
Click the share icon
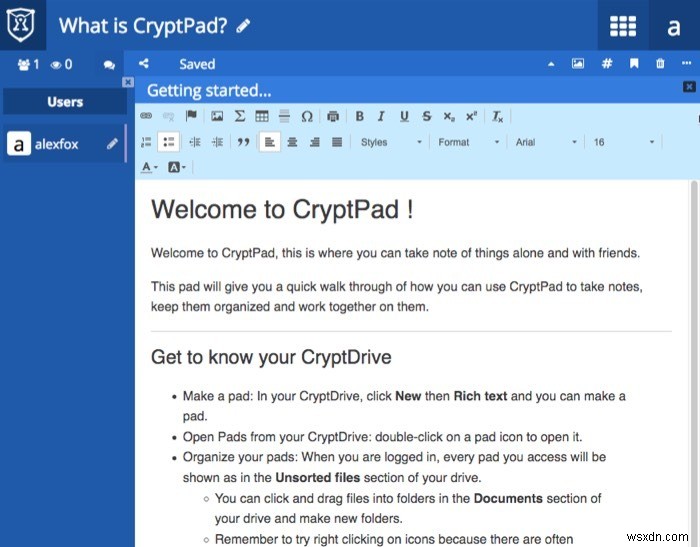point(144,64)
